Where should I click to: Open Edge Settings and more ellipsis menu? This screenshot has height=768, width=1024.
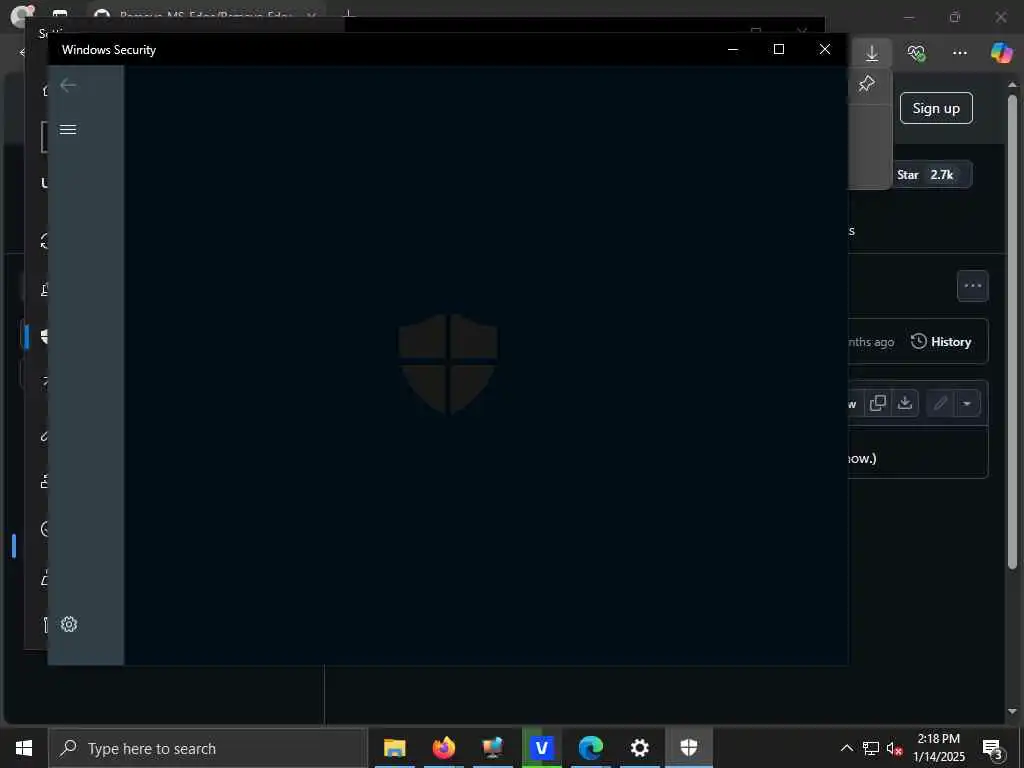pos(959,53)
